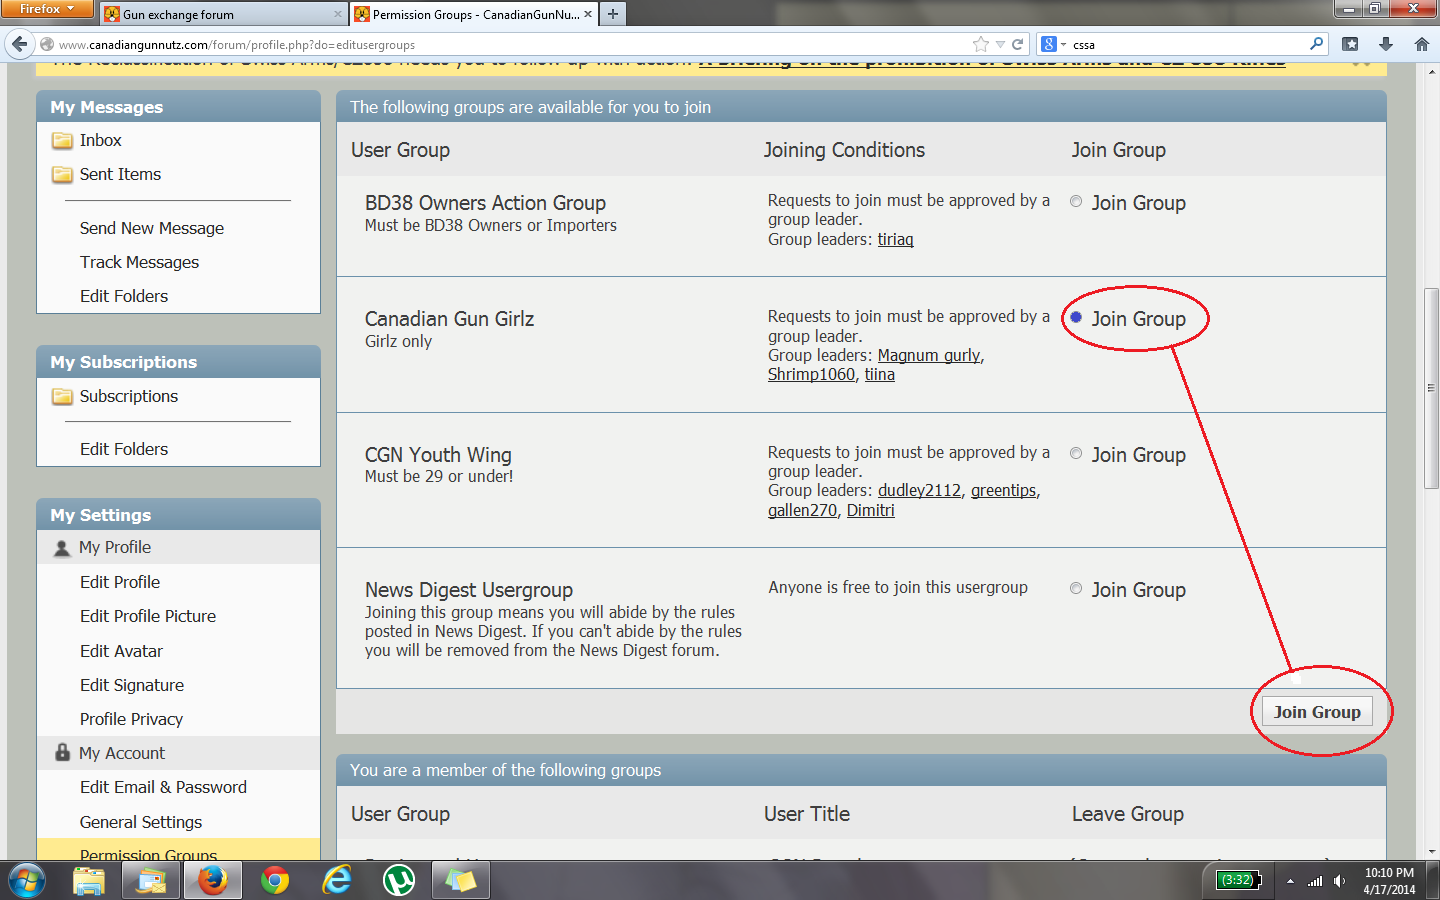Open the Windows Start button

(x=27, y=881)
